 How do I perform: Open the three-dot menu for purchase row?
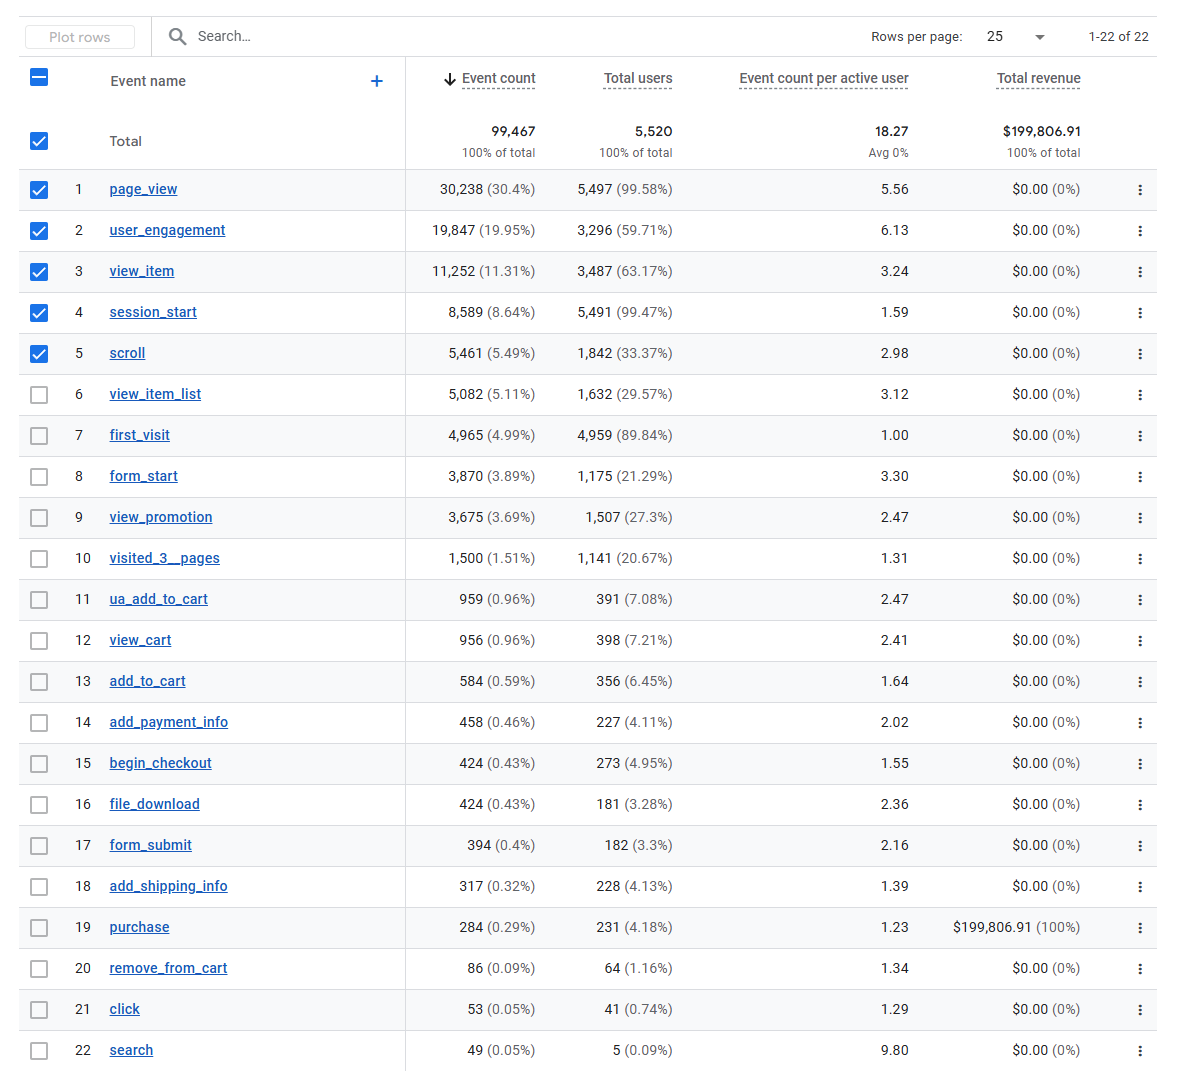[1140, 928]
